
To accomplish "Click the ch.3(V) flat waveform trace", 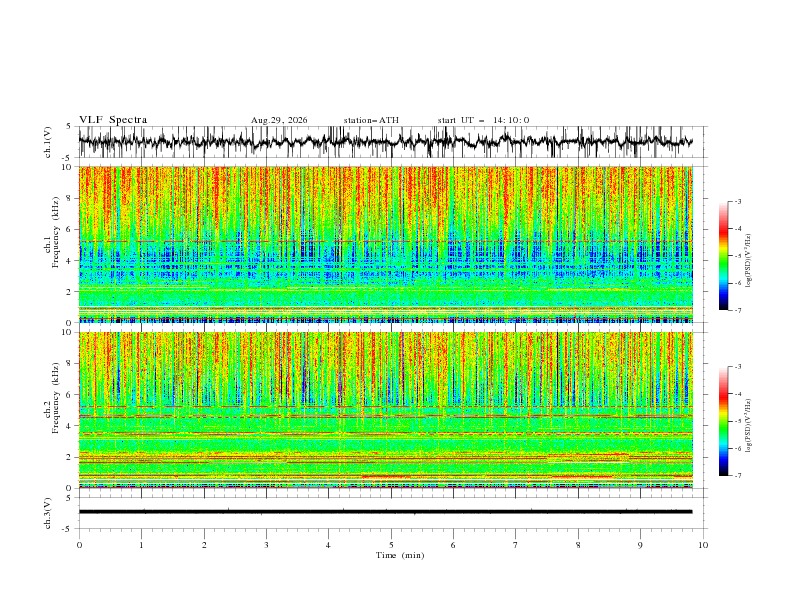I will pyautogui.click(x=385, y=512).
